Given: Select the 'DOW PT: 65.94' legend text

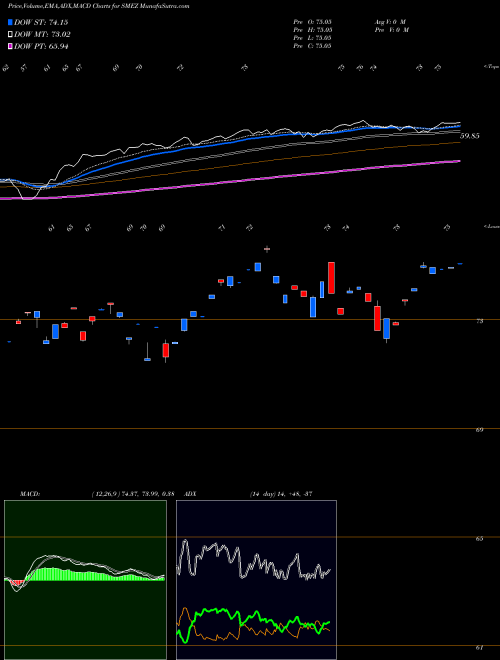Looking at the screenshot, I should point(41,46).
